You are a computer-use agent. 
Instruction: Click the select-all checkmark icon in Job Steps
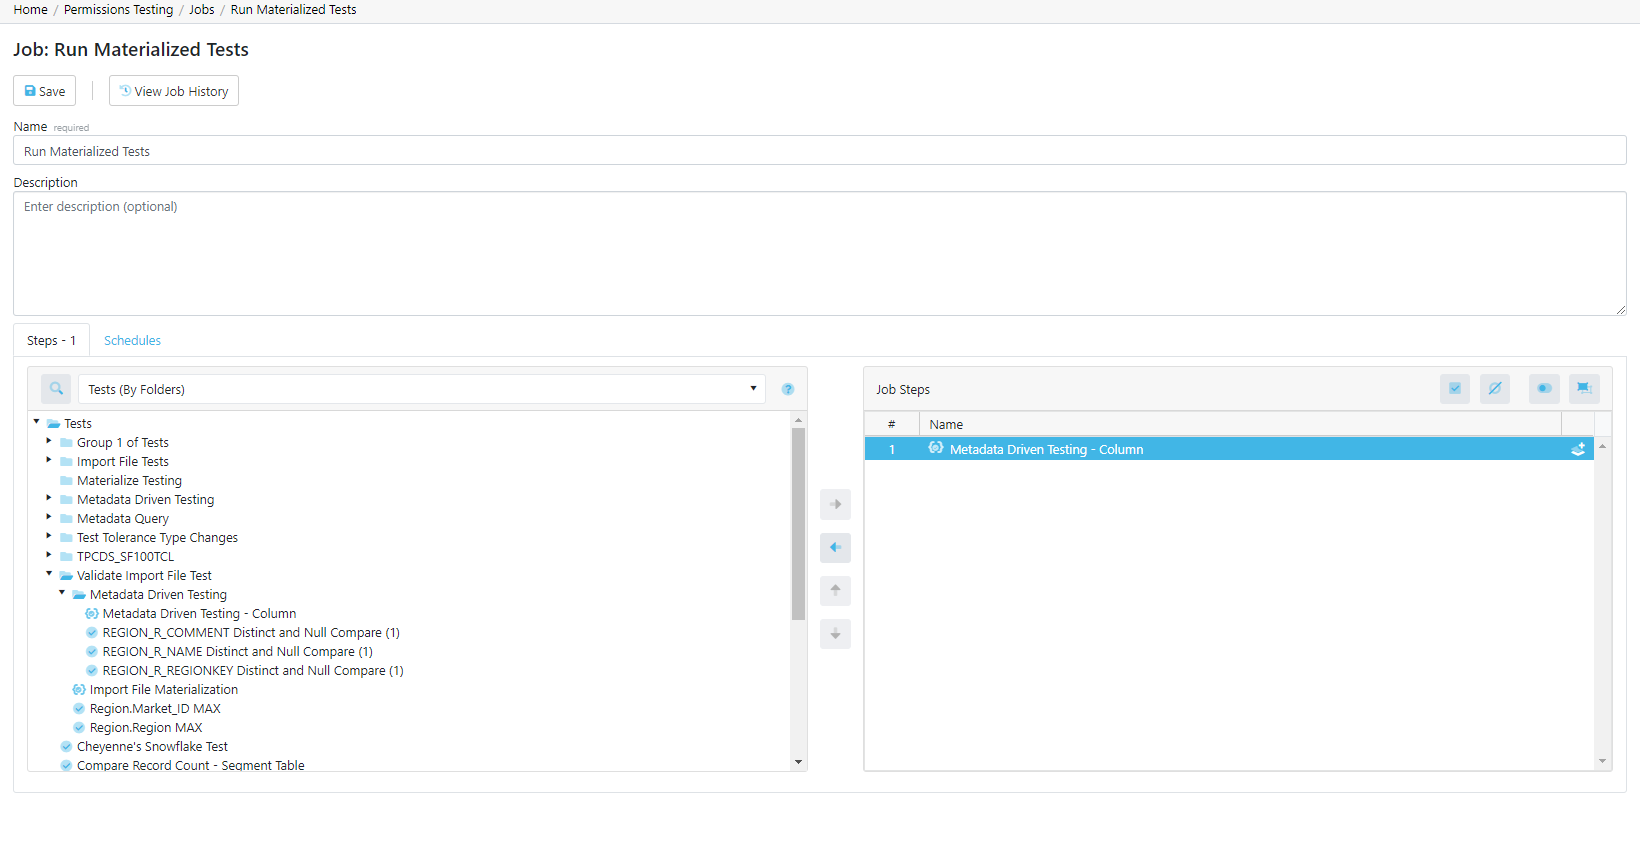pyautogui.click(x=1455, y=389)
